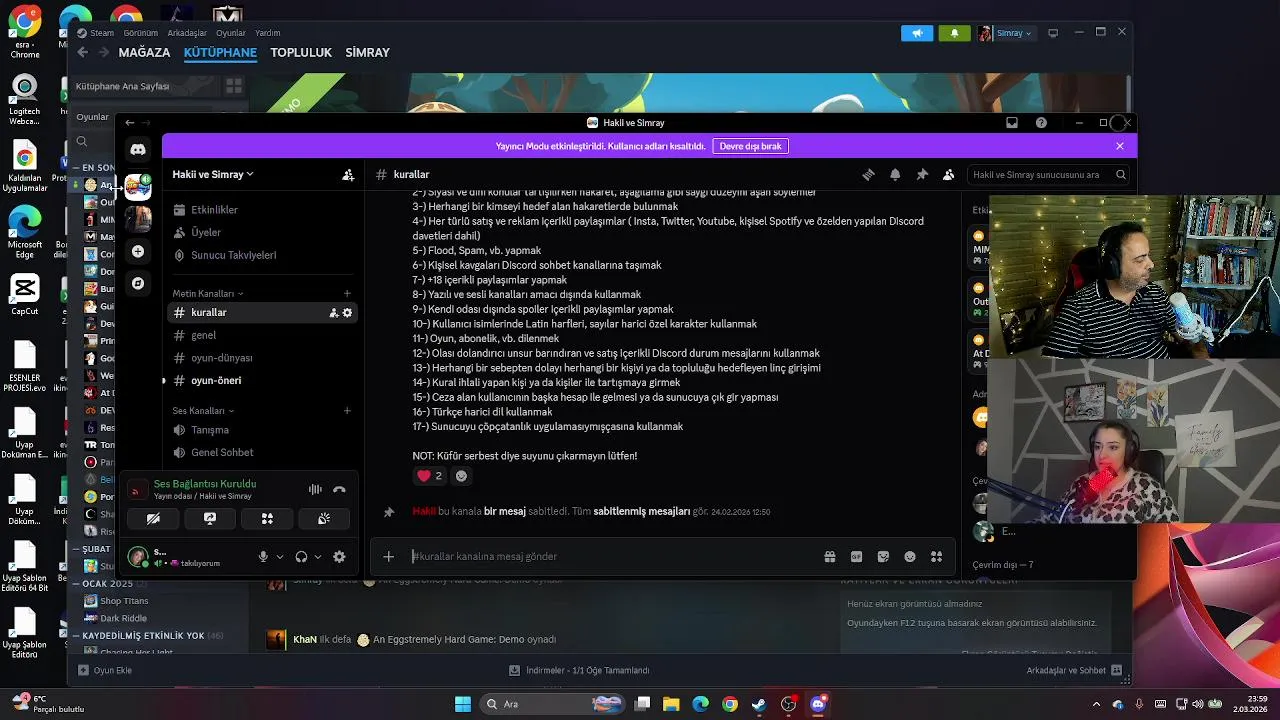Viewport: 1280px width, 720px height.
Task: Join the Genel Sohbet voice channel
Action: (x=260, y=453)
